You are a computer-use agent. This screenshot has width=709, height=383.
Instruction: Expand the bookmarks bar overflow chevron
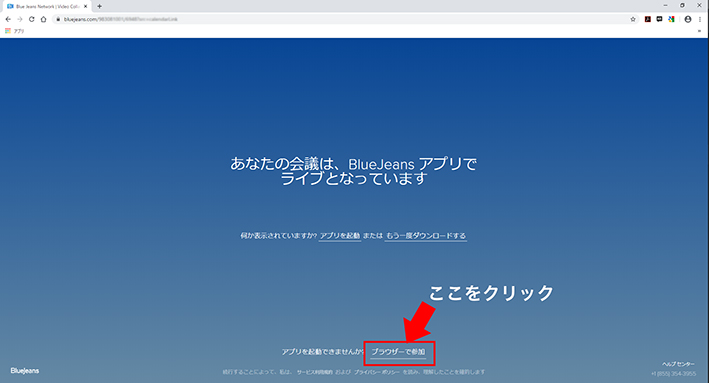pos(699,31)
